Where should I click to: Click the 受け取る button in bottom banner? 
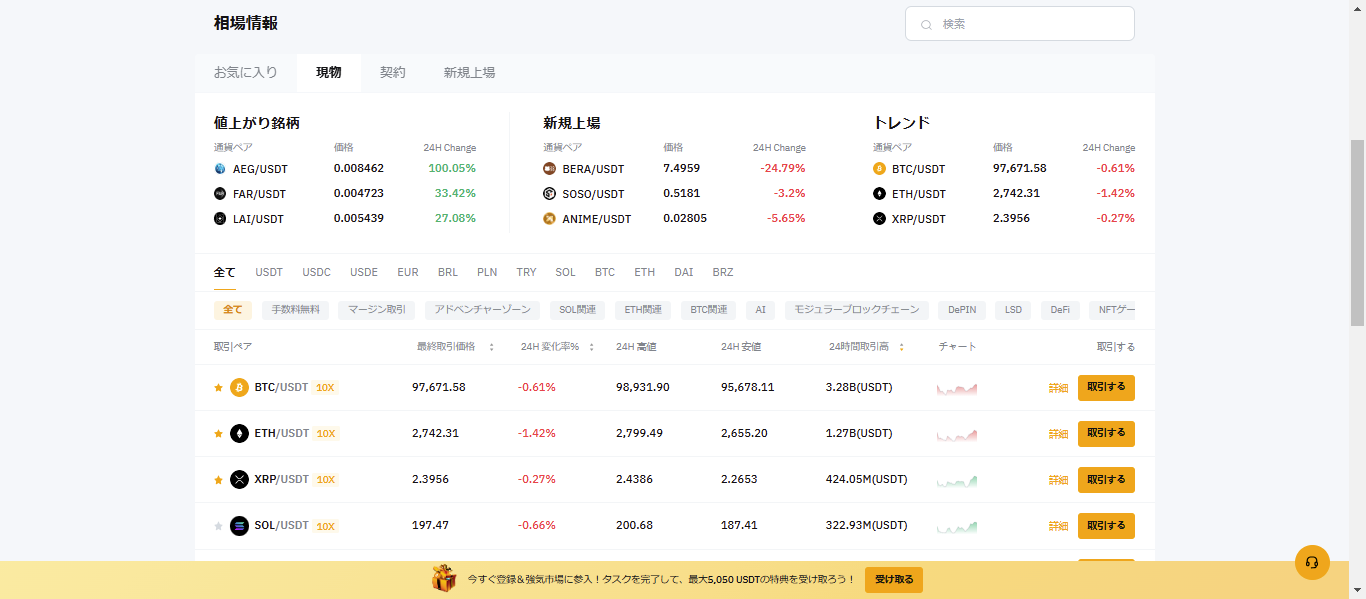tap(891, 579)
